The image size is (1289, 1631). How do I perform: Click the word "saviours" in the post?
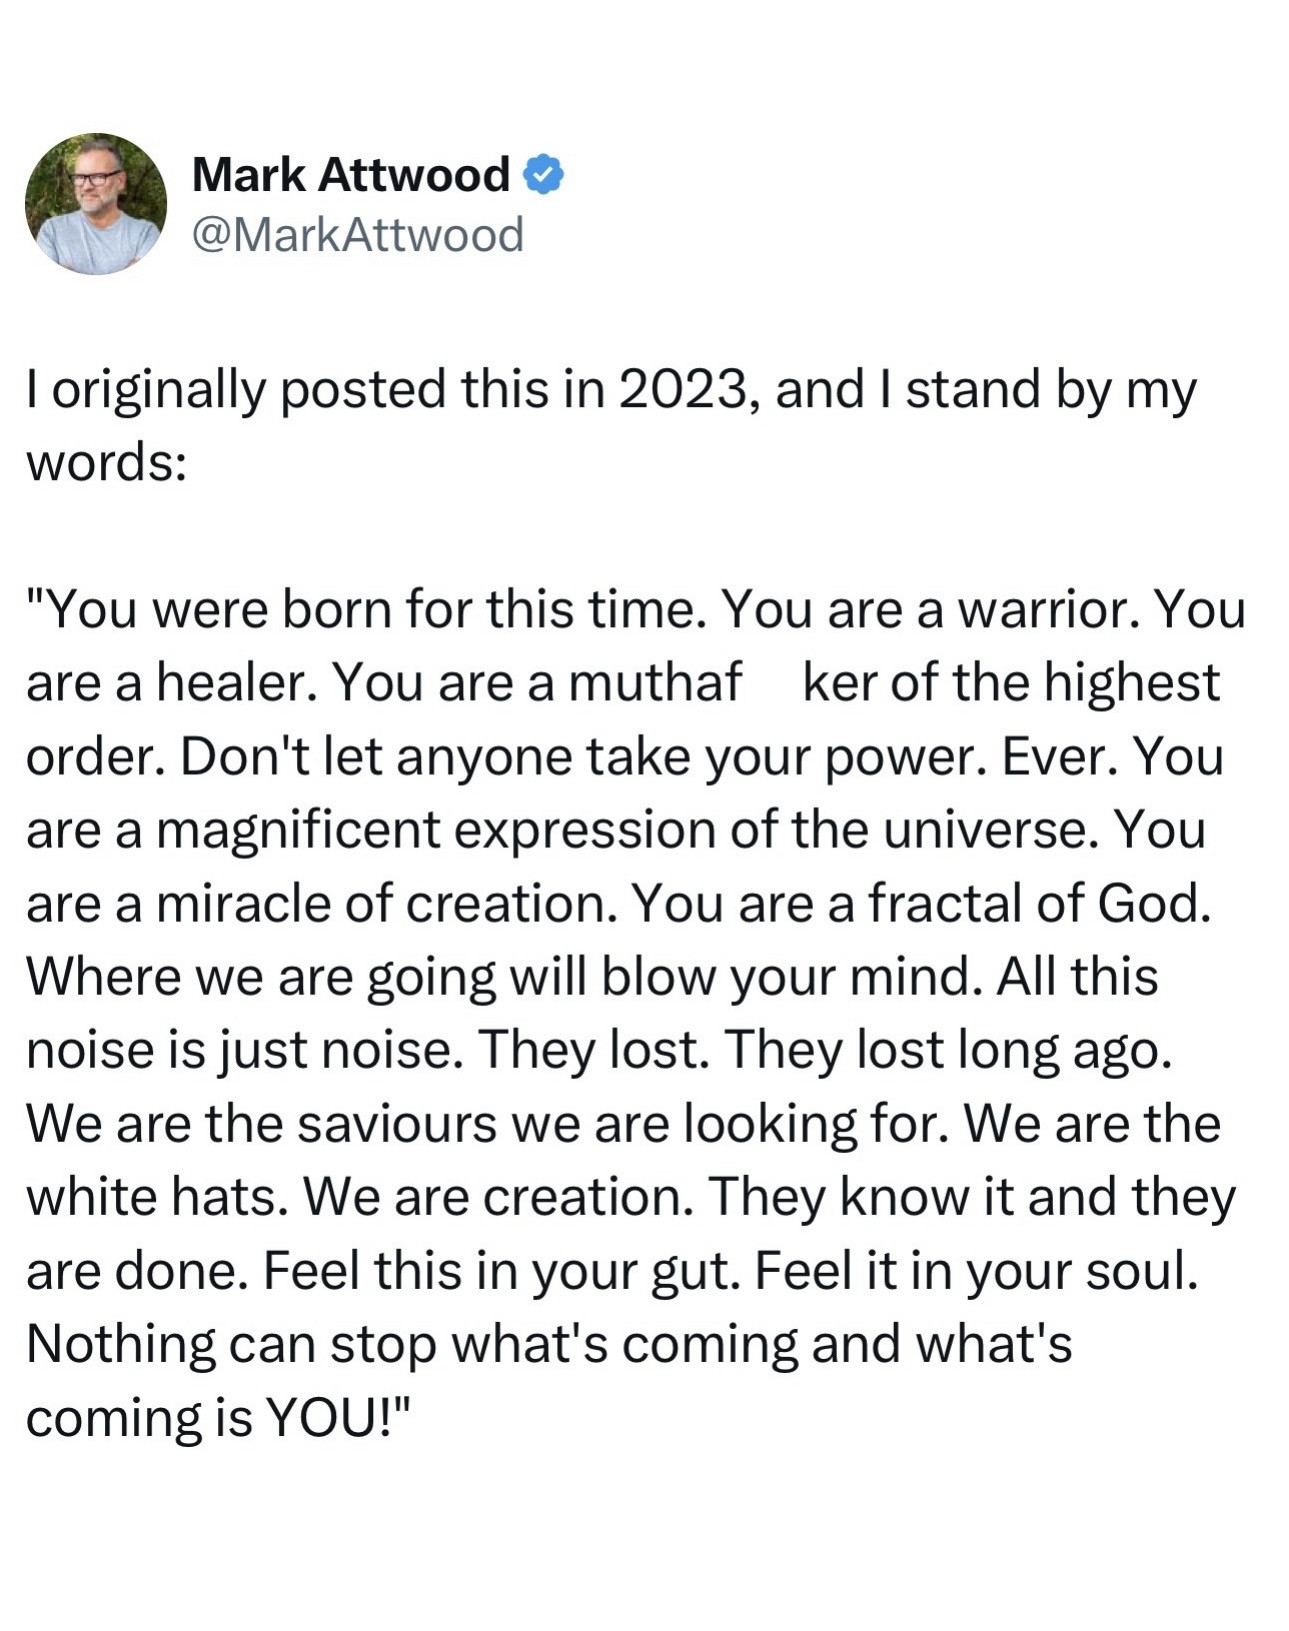click(x=396, y=1124)
